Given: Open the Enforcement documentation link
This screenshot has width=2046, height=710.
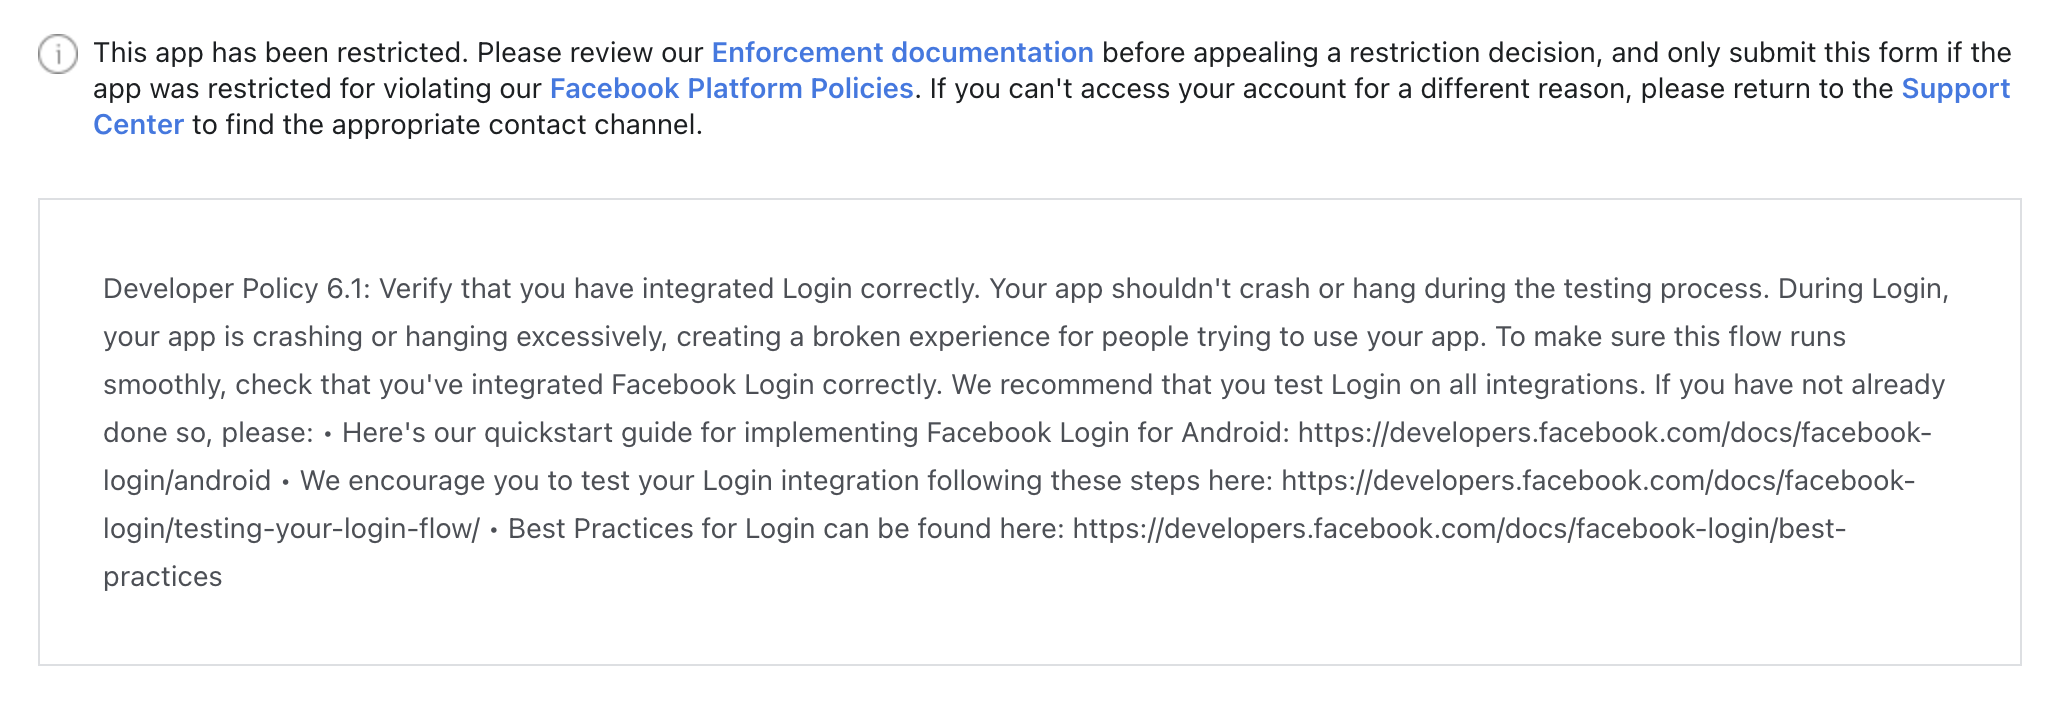Looking at the screenshot, I should coord(899,52).
